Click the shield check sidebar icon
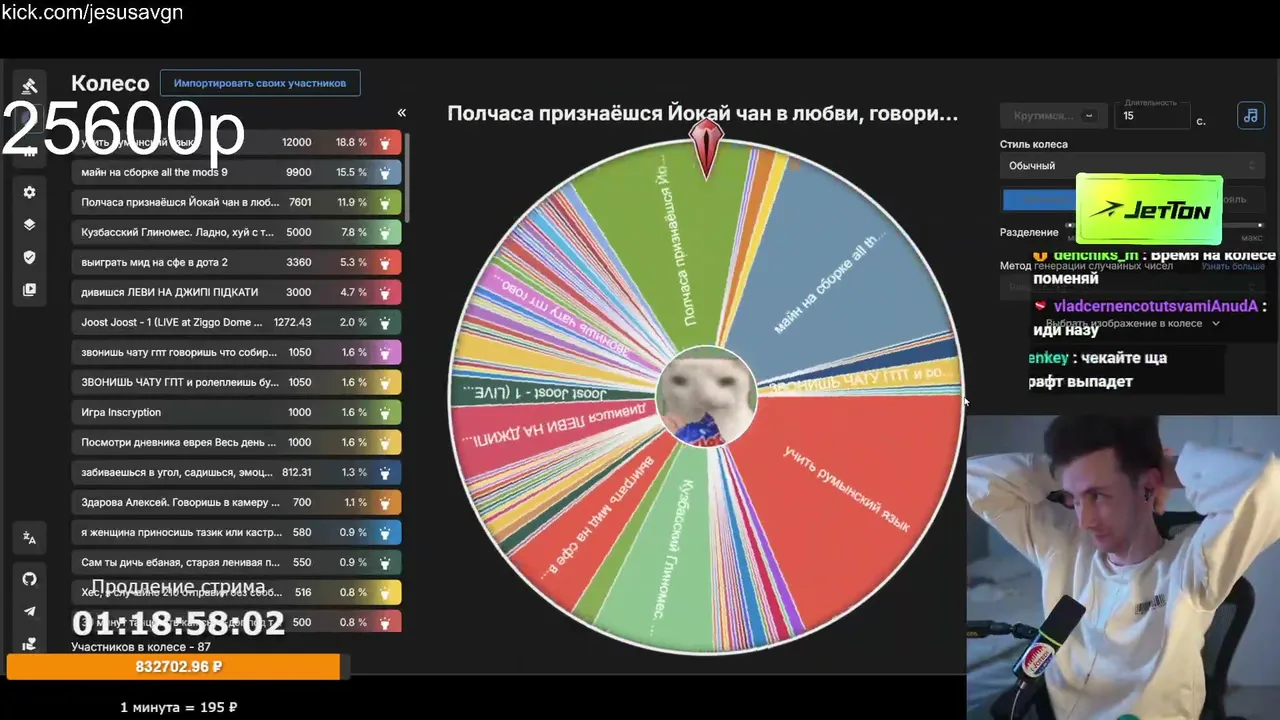1280x720 pixels. coord(29,257)
